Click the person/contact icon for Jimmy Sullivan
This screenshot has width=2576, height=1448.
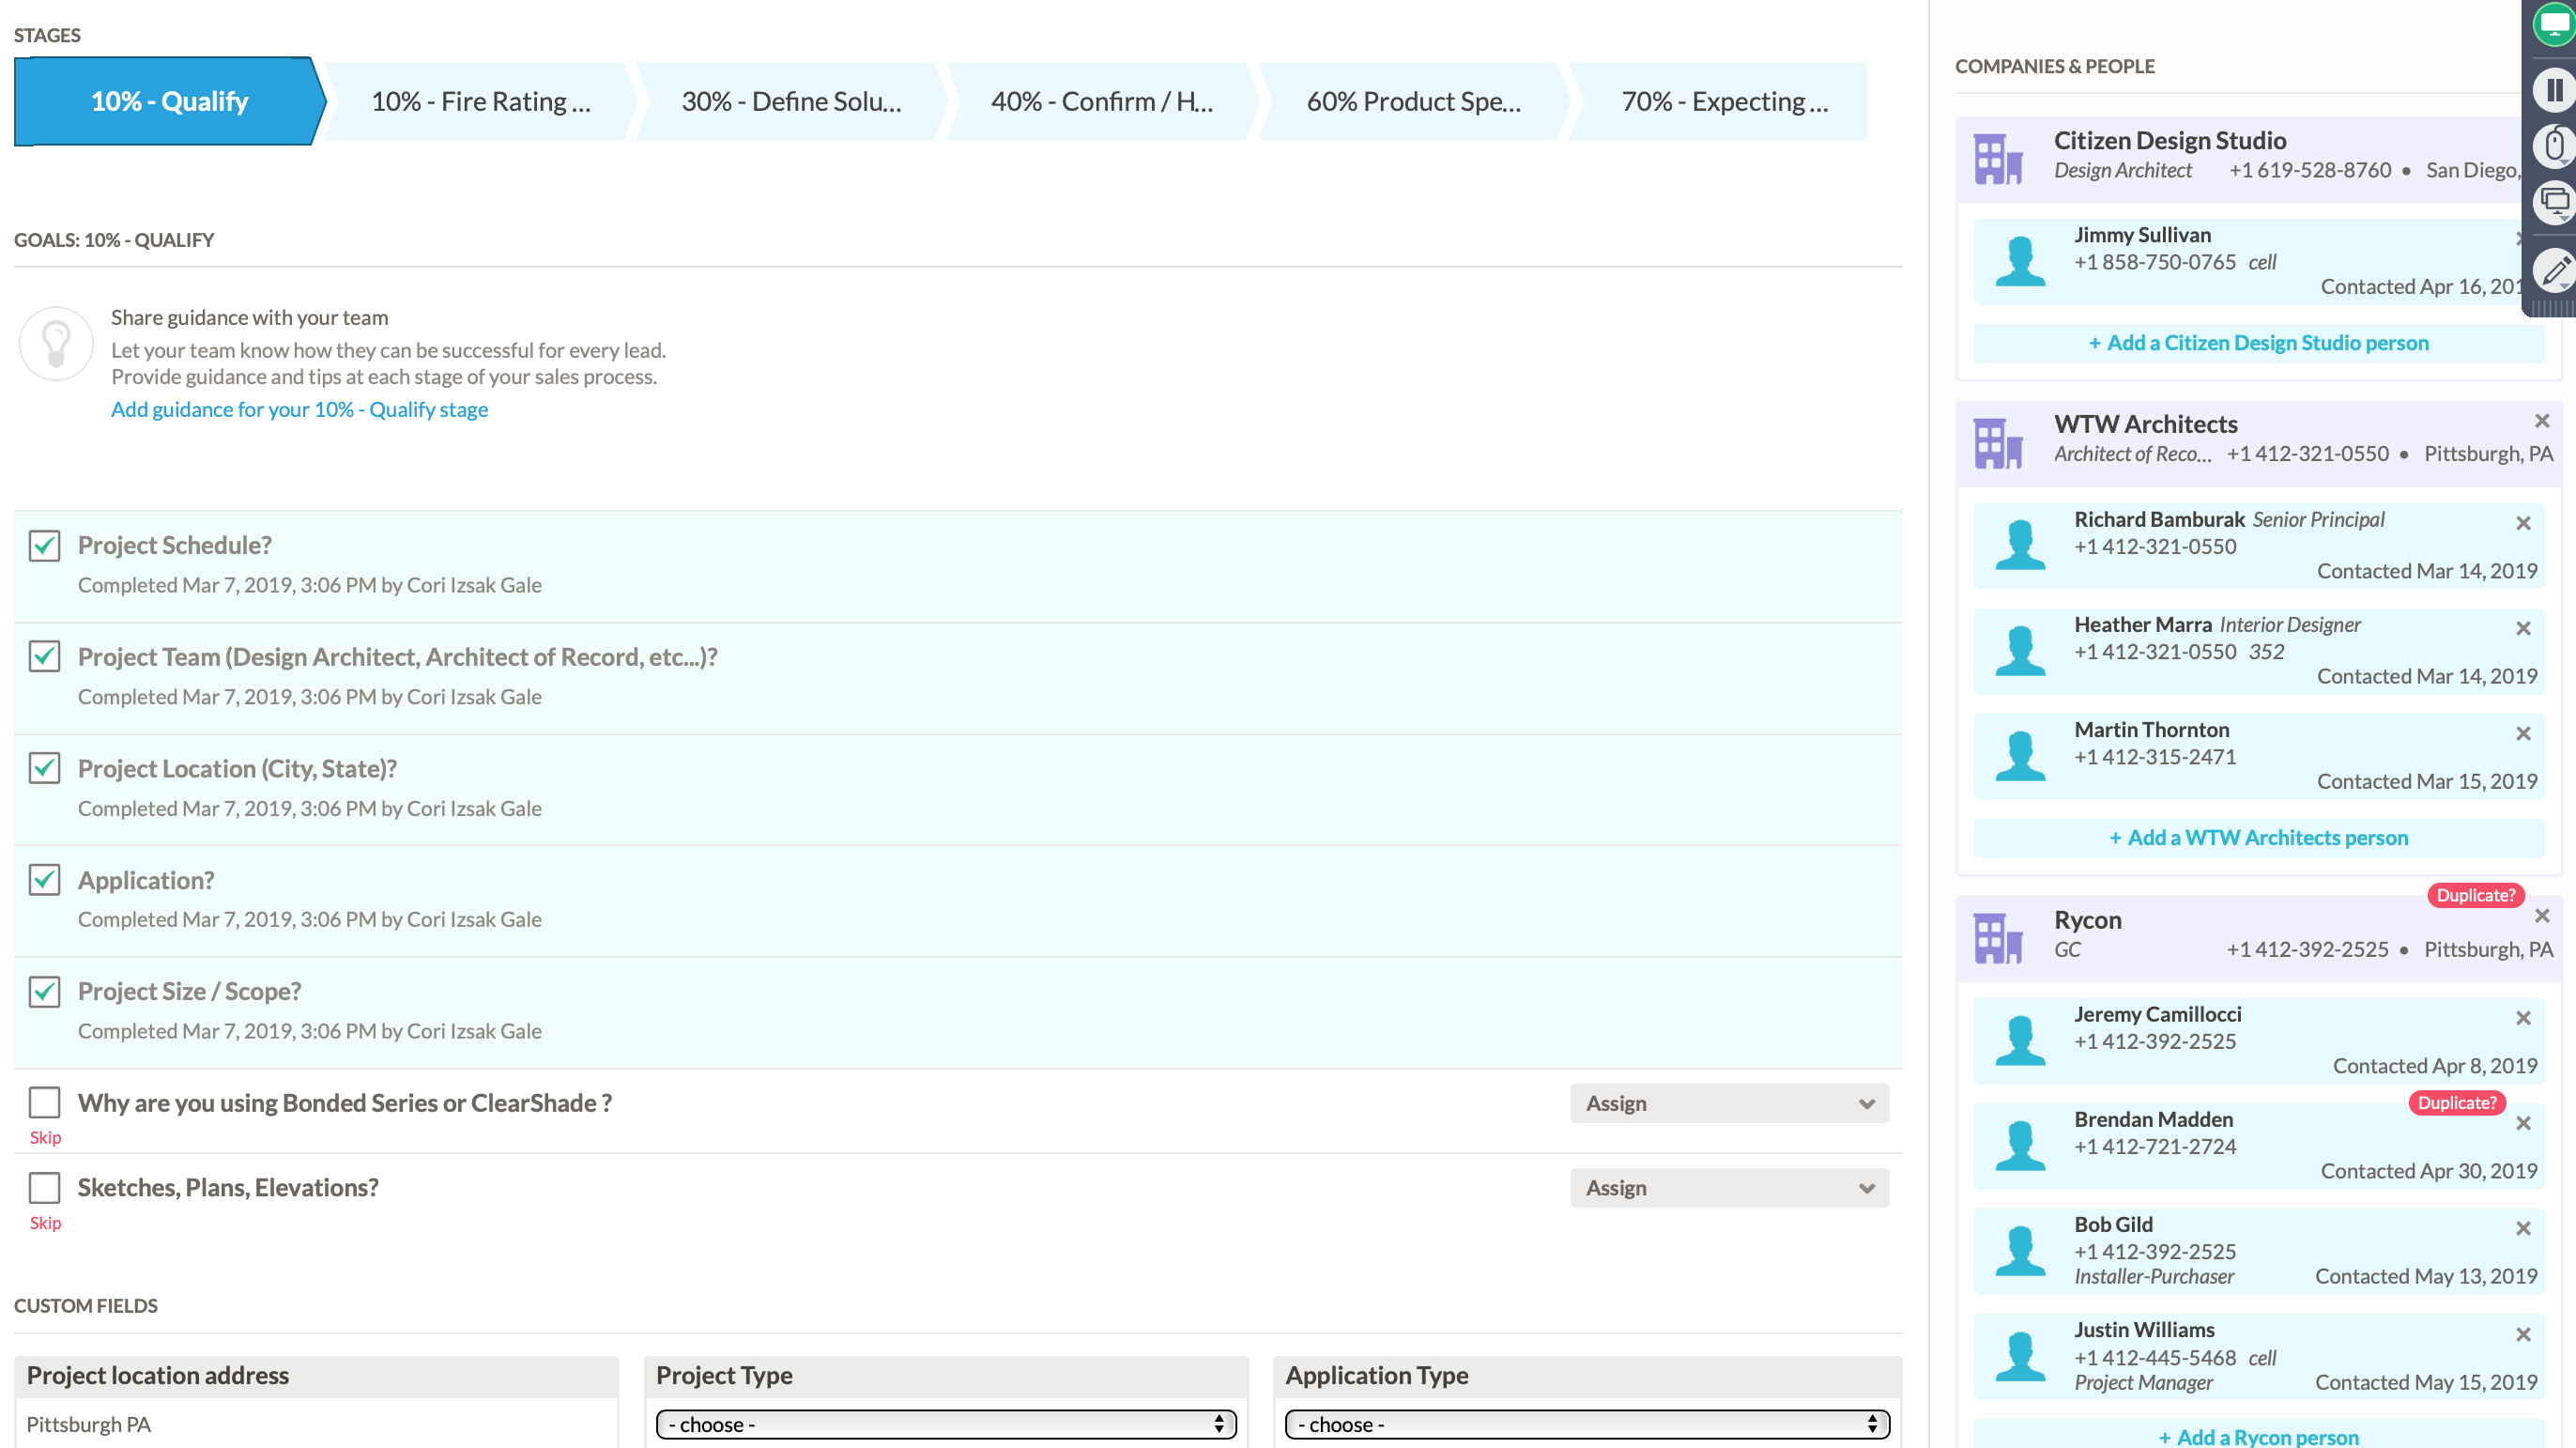pyautogui.click(x=2018, y=258)
